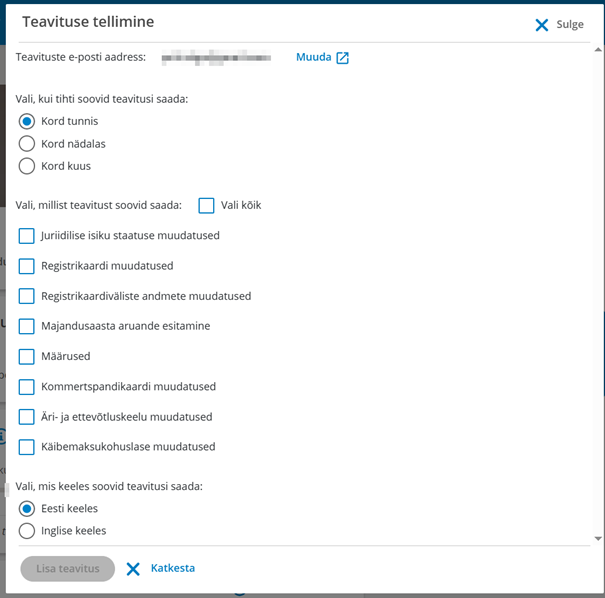Select Inglise keeles language option

tap(27, 531)
